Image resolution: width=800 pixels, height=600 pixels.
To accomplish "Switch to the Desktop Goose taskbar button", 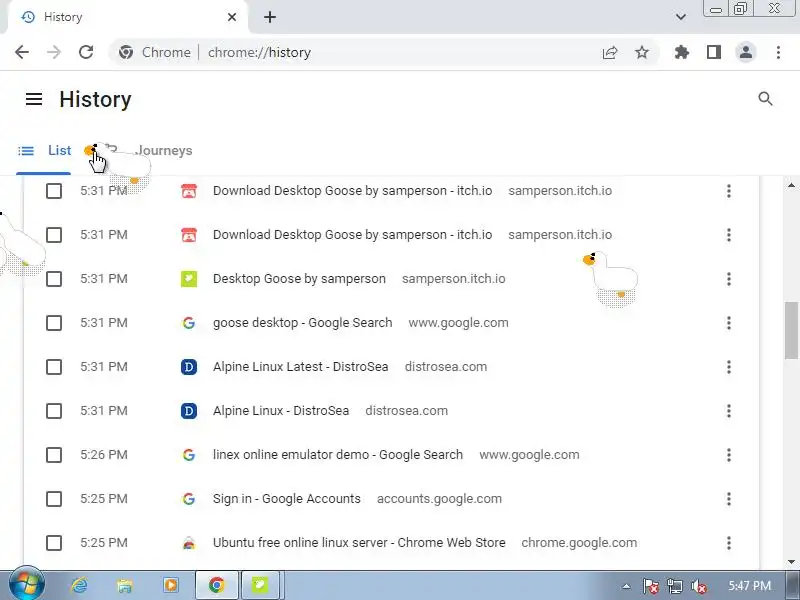I will (260, 585).
